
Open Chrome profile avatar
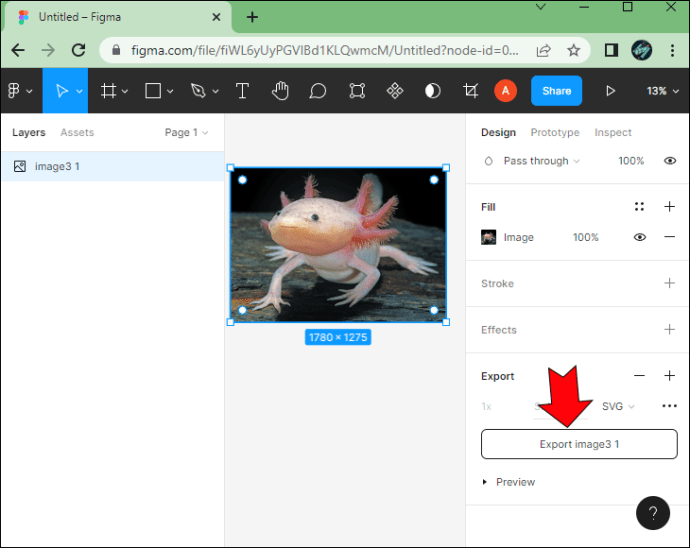(642, 50)
